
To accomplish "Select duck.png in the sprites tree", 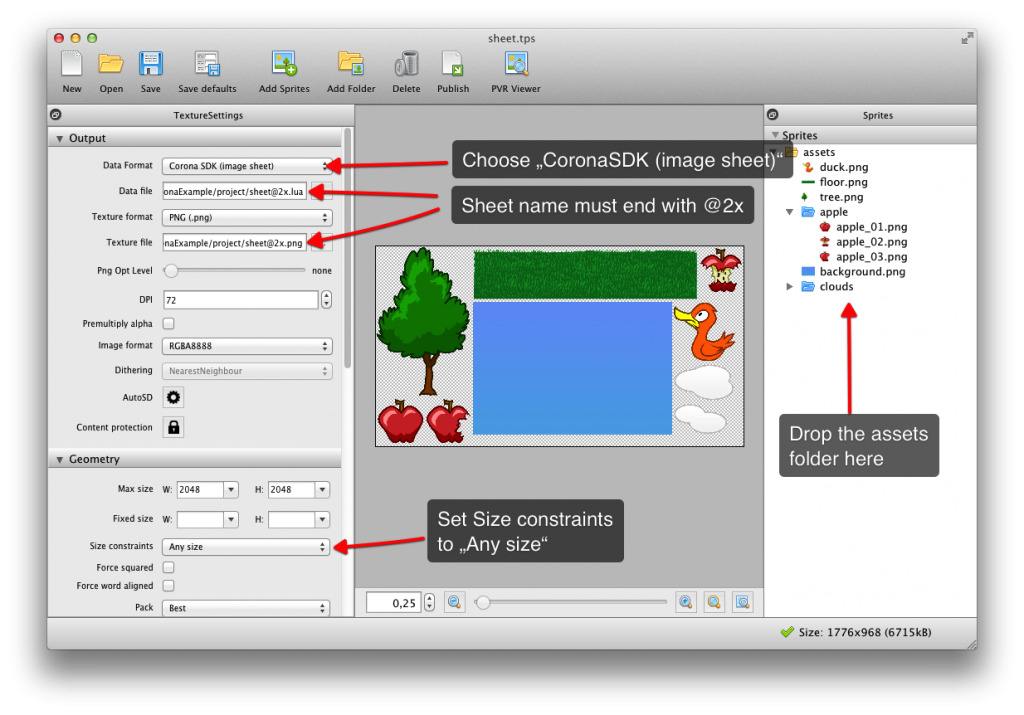I will tap(843, 168).
